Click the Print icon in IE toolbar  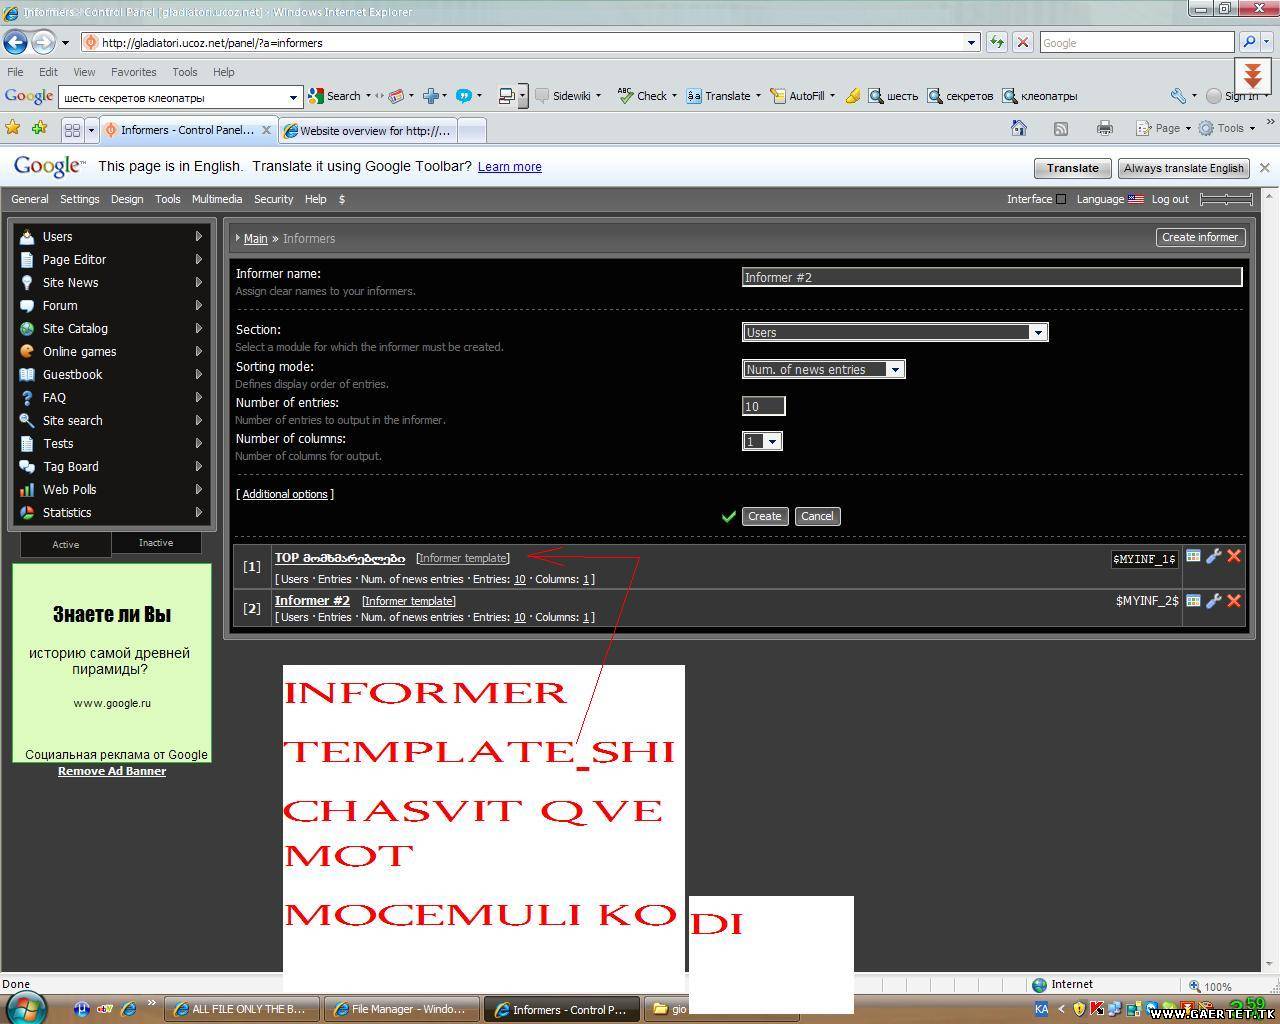pos(1104,128)
